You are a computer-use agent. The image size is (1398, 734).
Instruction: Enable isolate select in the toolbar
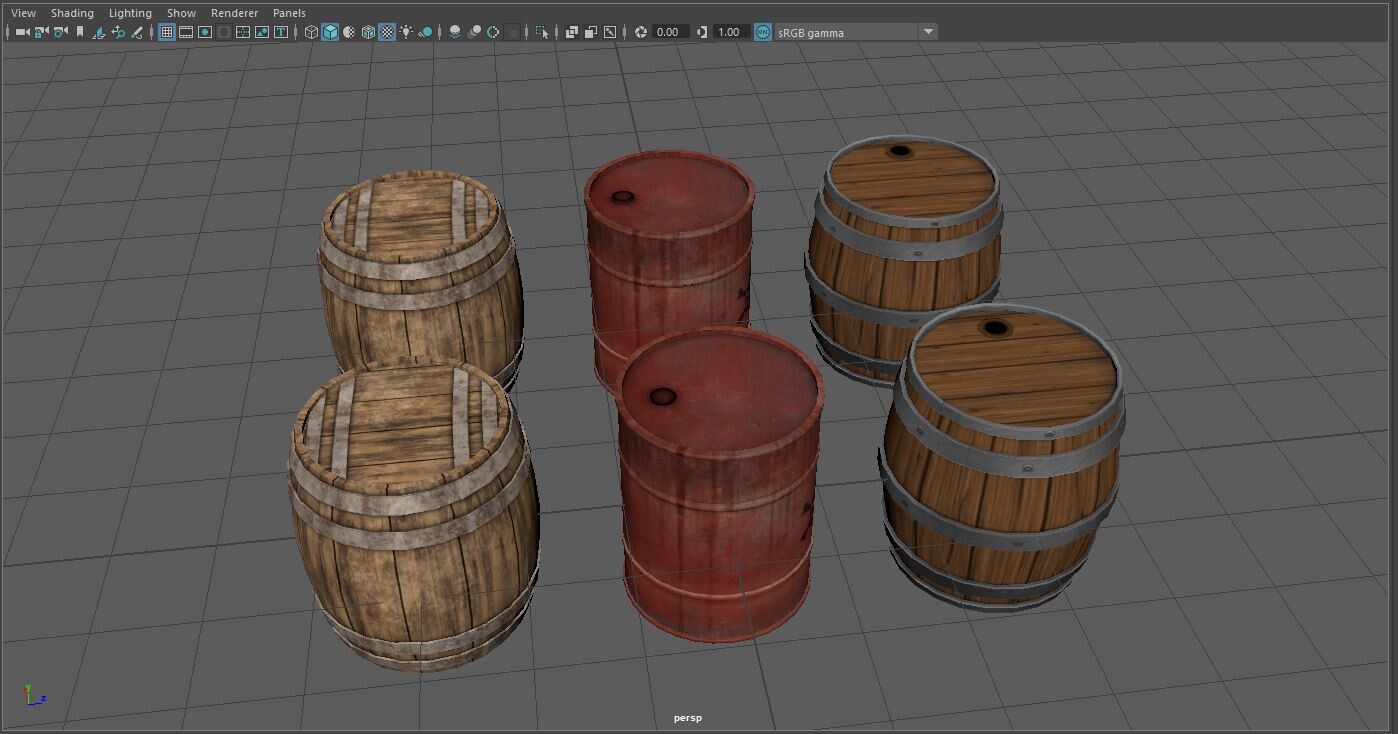[543, 31]
